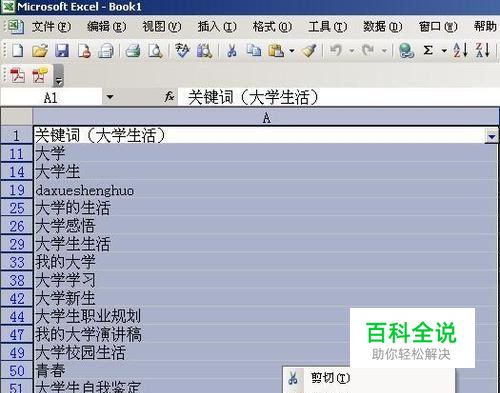Click the Excel logo in the title bar
Viewport: 500px width, 393px height.
tap(8, 6)
